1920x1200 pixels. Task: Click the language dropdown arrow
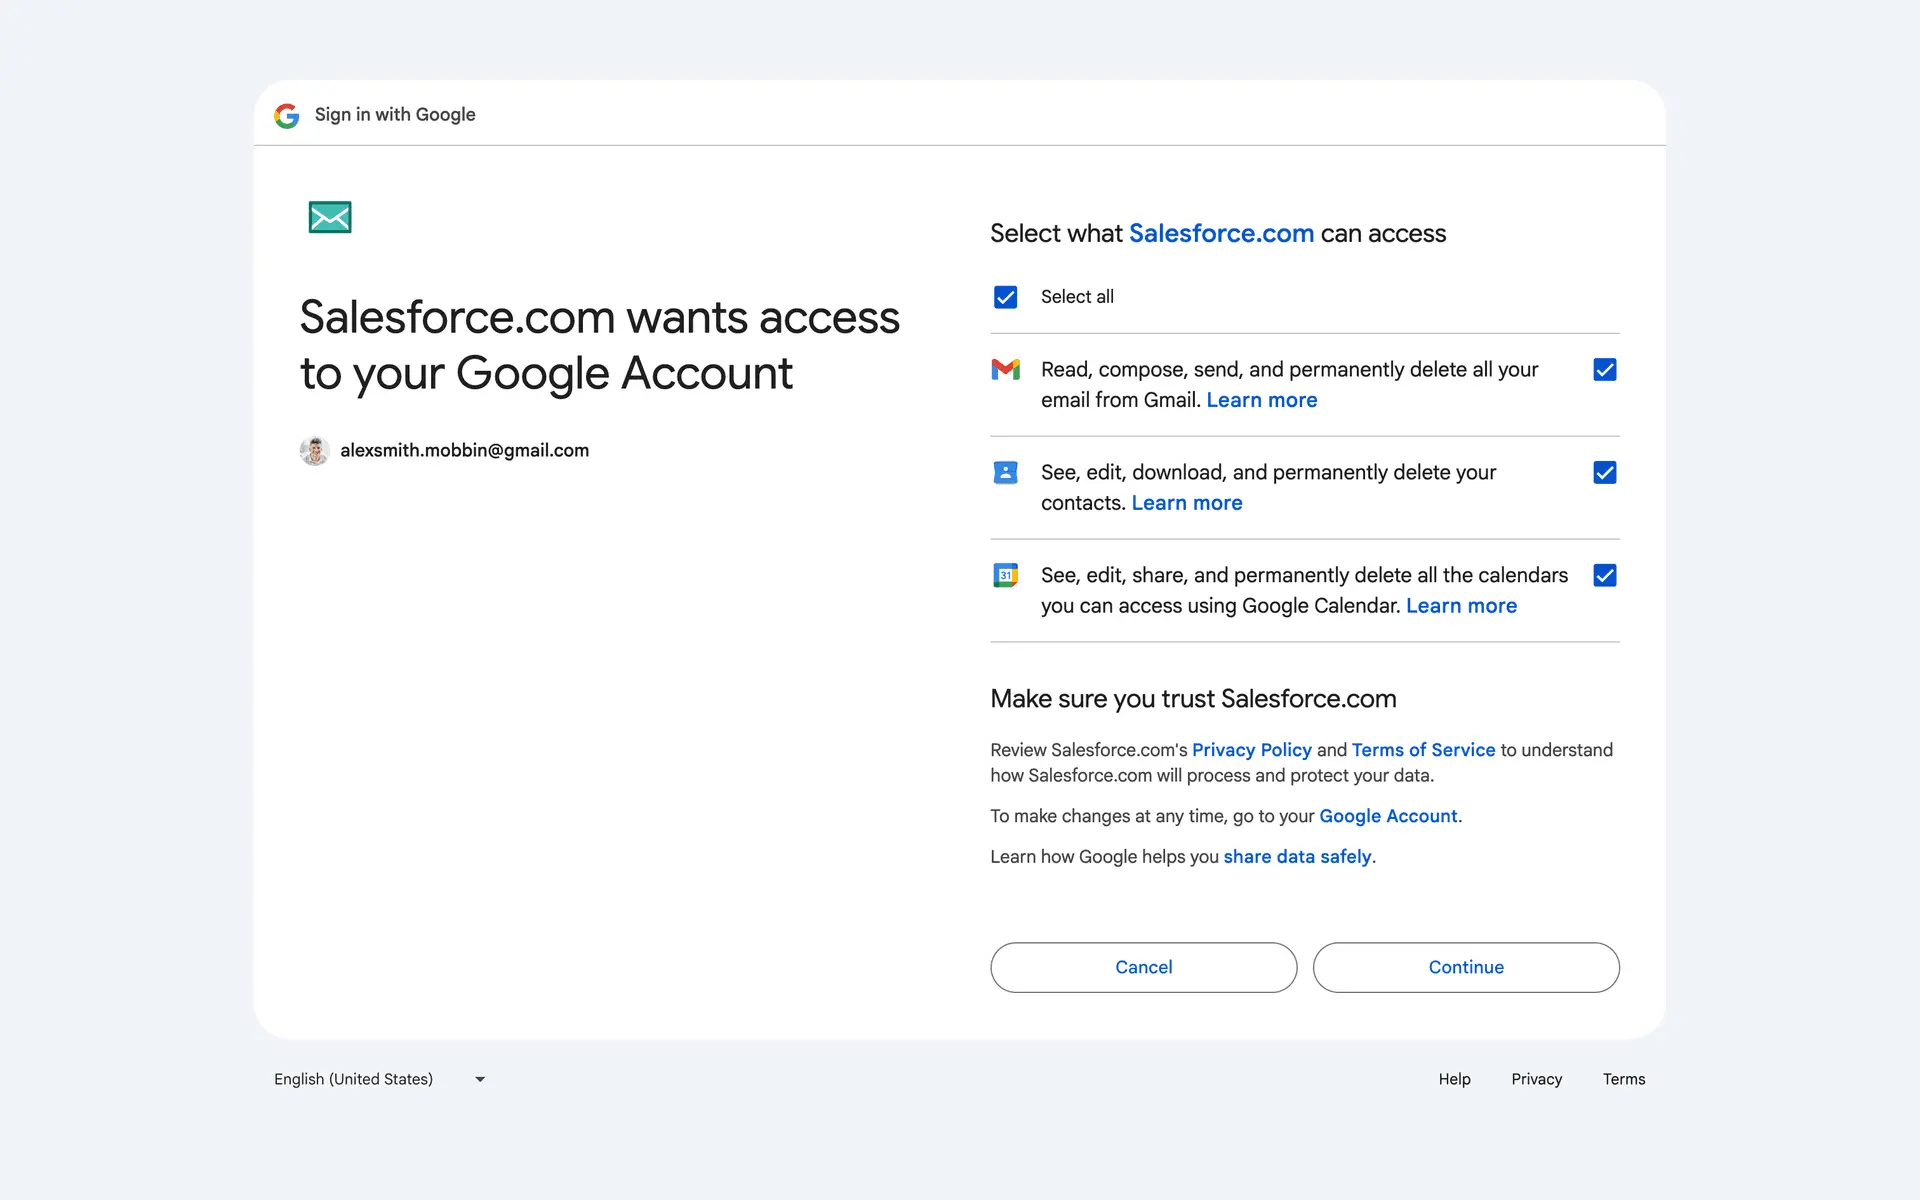480,1079
